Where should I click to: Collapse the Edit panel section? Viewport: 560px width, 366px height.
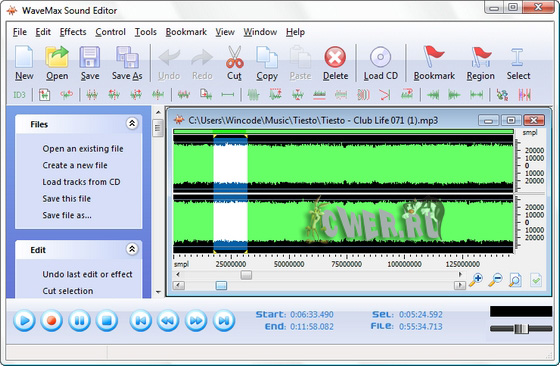132,249
